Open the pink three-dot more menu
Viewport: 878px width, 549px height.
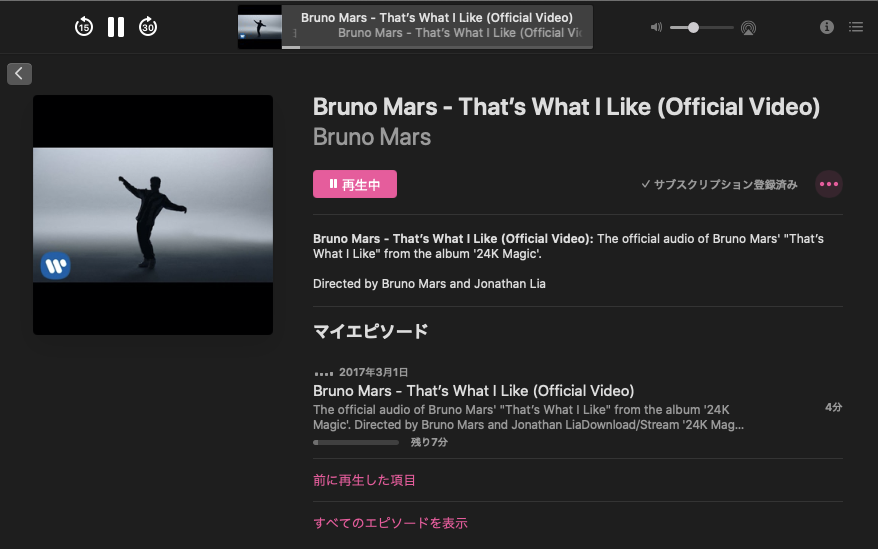829,184
